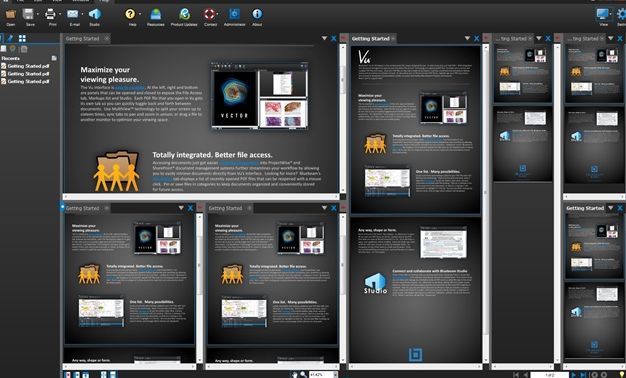Expand the View button dropdown arrow

(611, 14)
